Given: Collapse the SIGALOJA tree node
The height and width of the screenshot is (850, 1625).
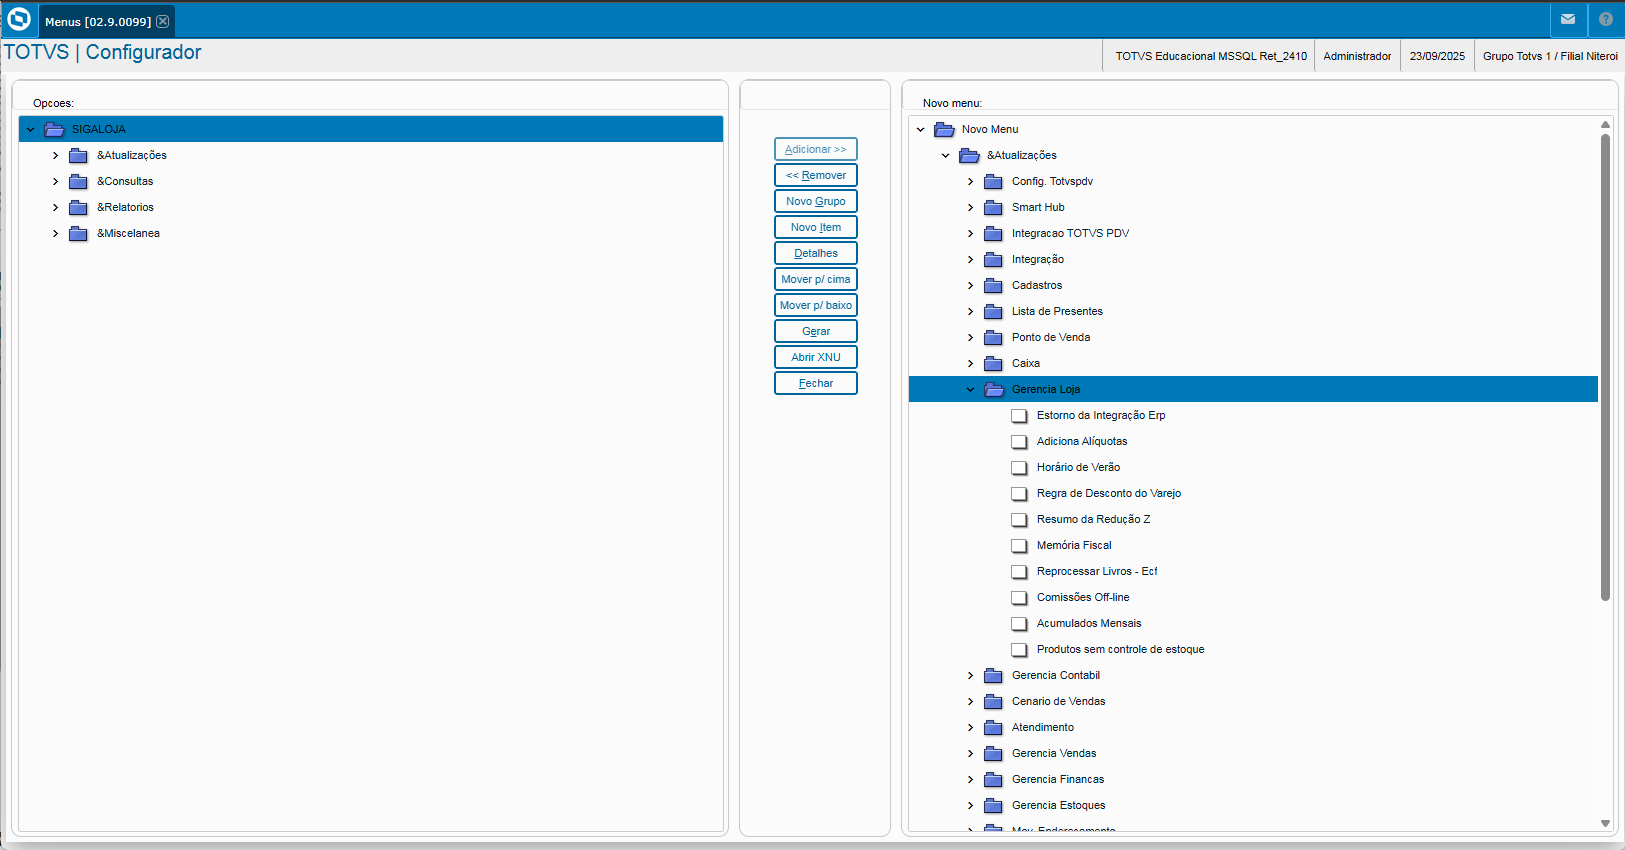Looking at the screenshot, I should [x=31, y=129].
